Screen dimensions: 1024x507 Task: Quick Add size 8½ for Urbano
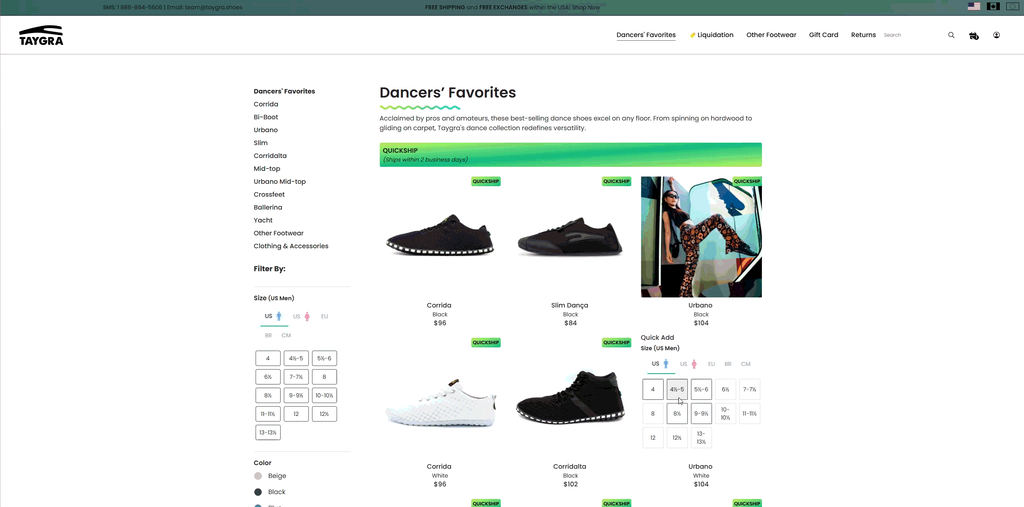click(x=677, y=414)
